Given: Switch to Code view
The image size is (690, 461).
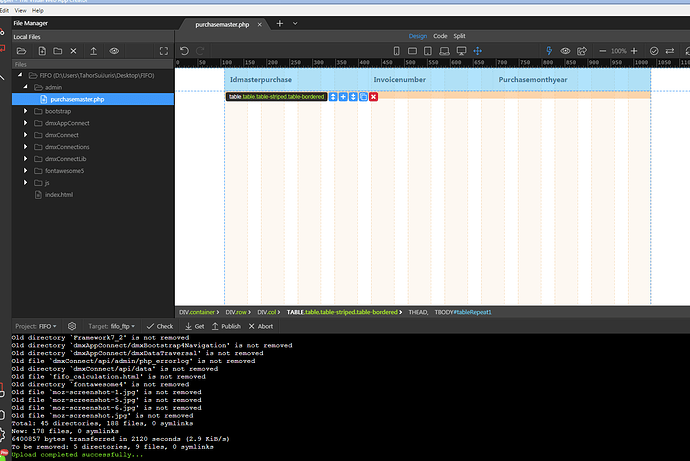Looking at the screenshot, I should [x=440, y=36].
